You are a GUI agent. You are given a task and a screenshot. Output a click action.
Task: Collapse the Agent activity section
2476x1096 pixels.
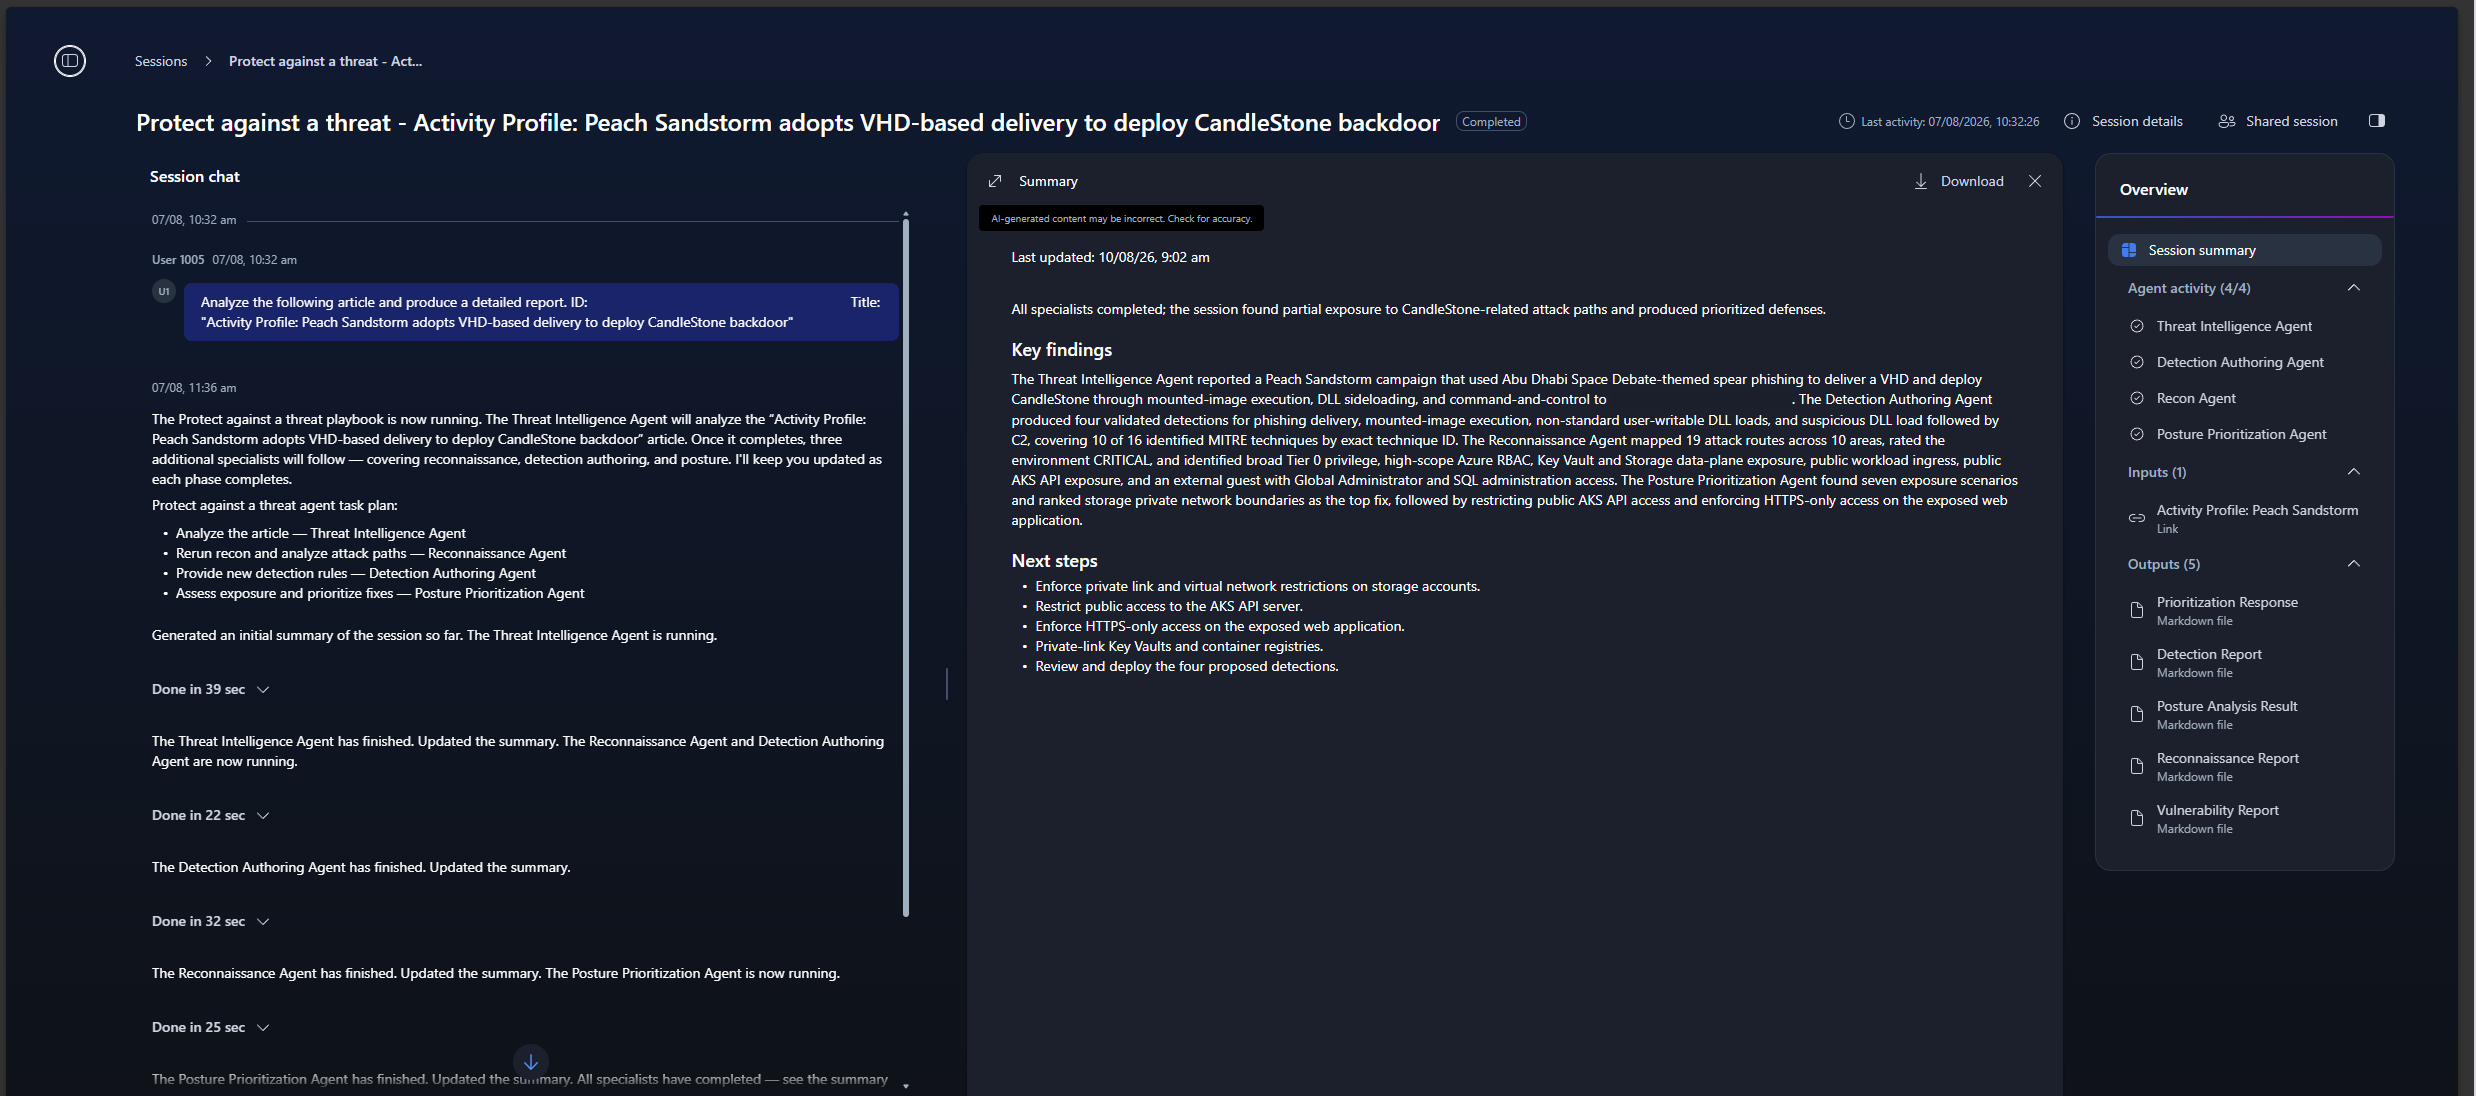point(2354,288)
